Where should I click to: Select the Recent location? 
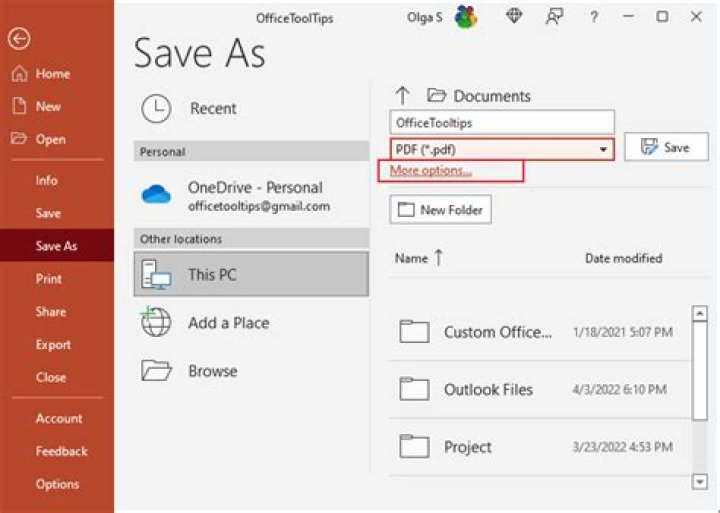[251, 108]
